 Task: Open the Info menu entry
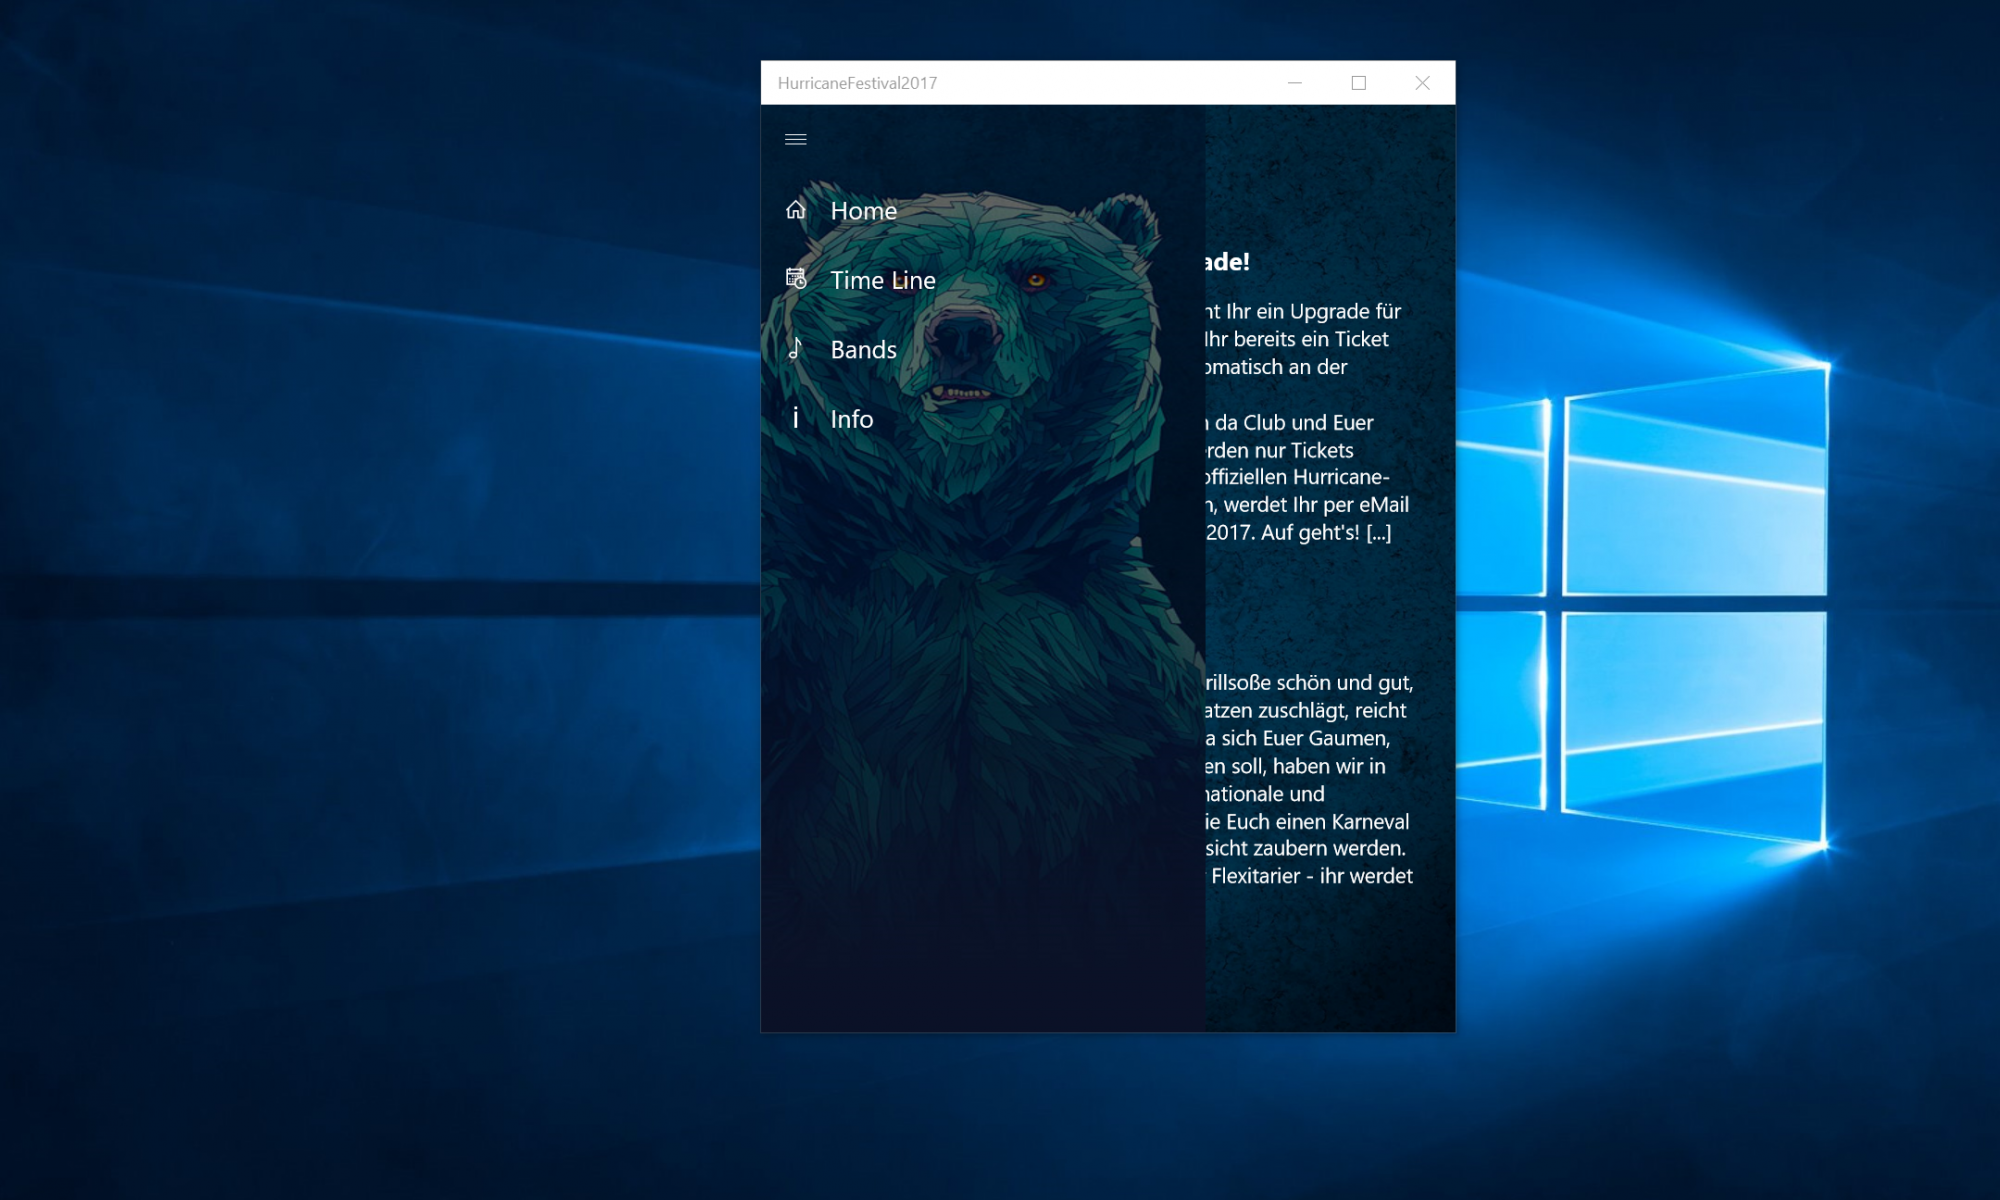[x=982, y=418]
